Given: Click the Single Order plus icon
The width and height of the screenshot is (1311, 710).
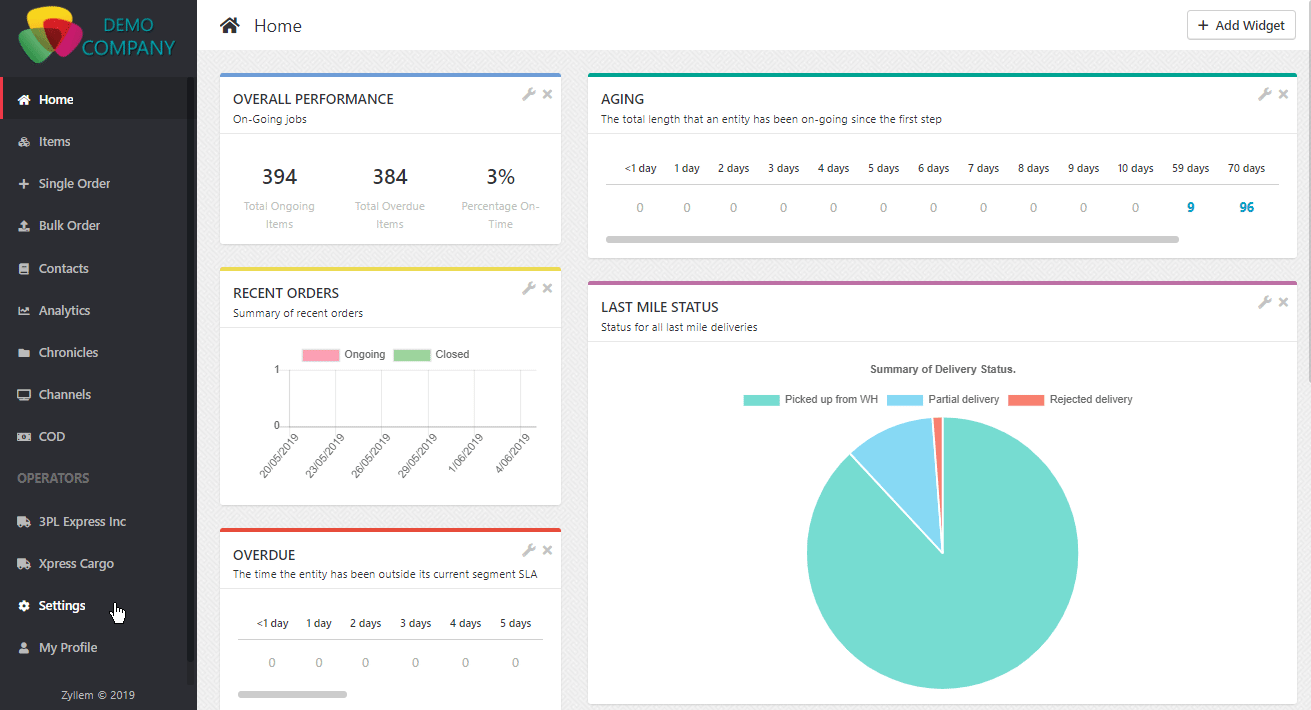Looking at the screenshot, I should point(24,184).
